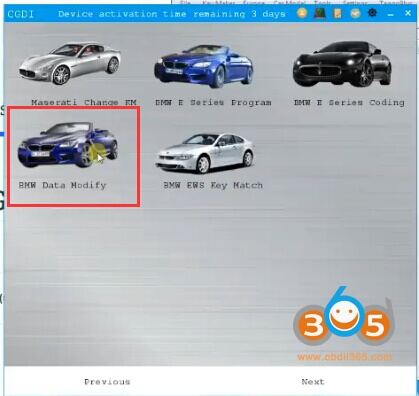Image resolution: width=419 pixels, height=396 pixels.
Task: Select the silver BMW EWS Key Match car
Action: pyautogui.click(x=205, y=153)
